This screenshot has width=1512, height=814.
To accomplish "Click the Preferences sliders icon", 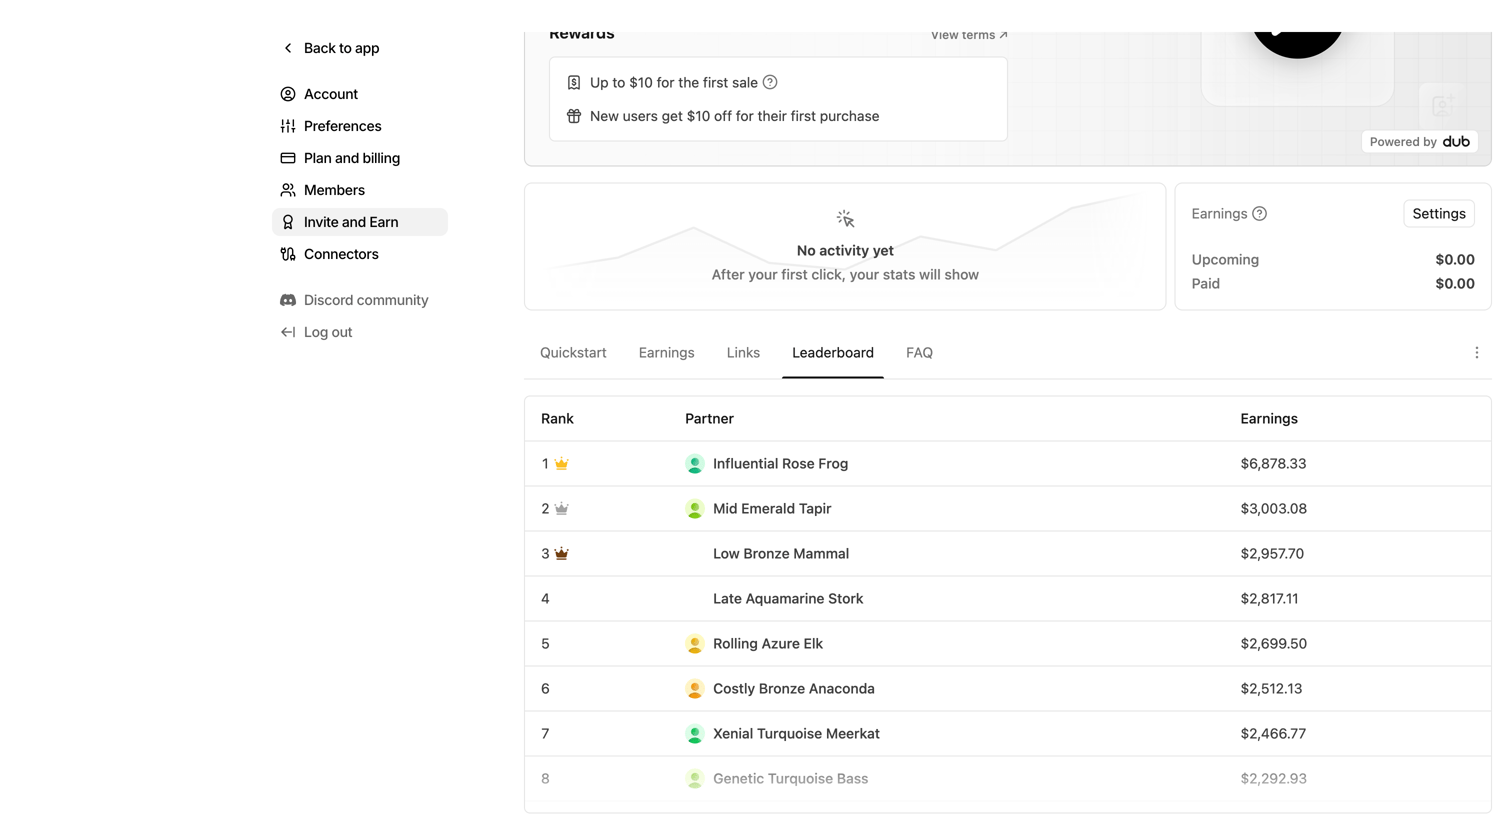I will [x=288, y=126].
